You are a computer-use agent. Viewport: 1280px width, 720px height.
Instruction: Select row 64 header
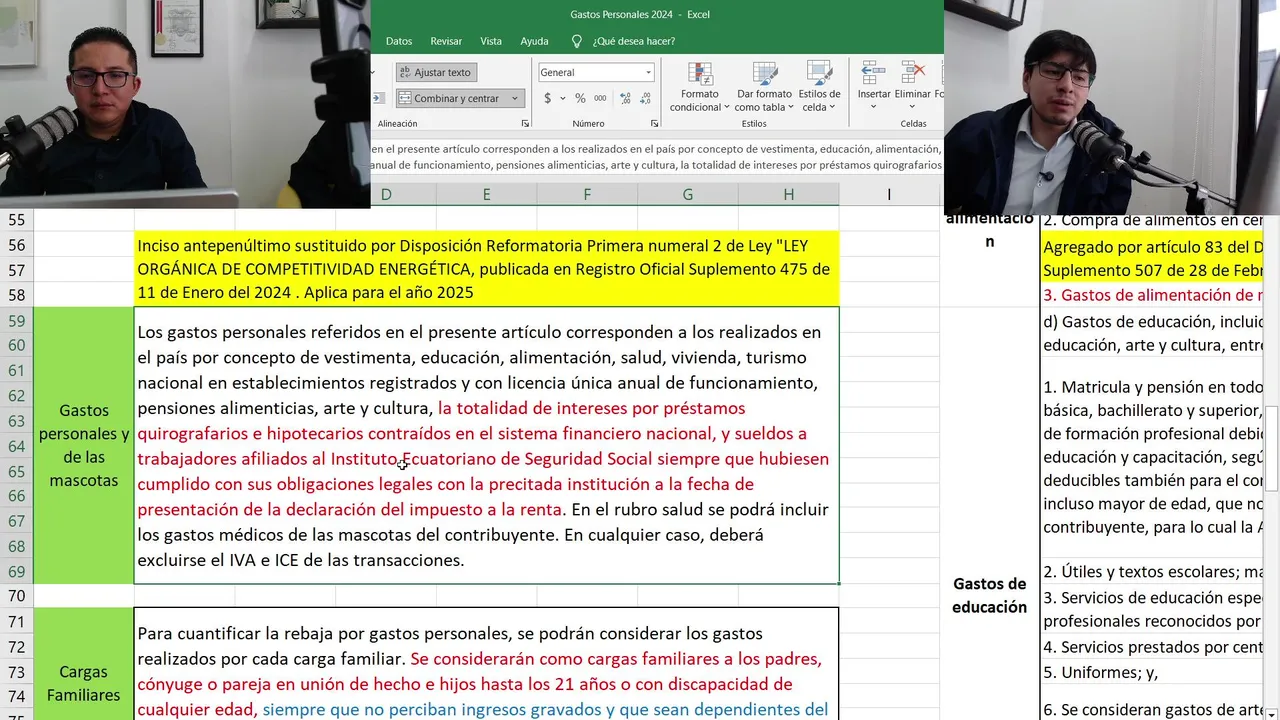click(x=16, y=446)
